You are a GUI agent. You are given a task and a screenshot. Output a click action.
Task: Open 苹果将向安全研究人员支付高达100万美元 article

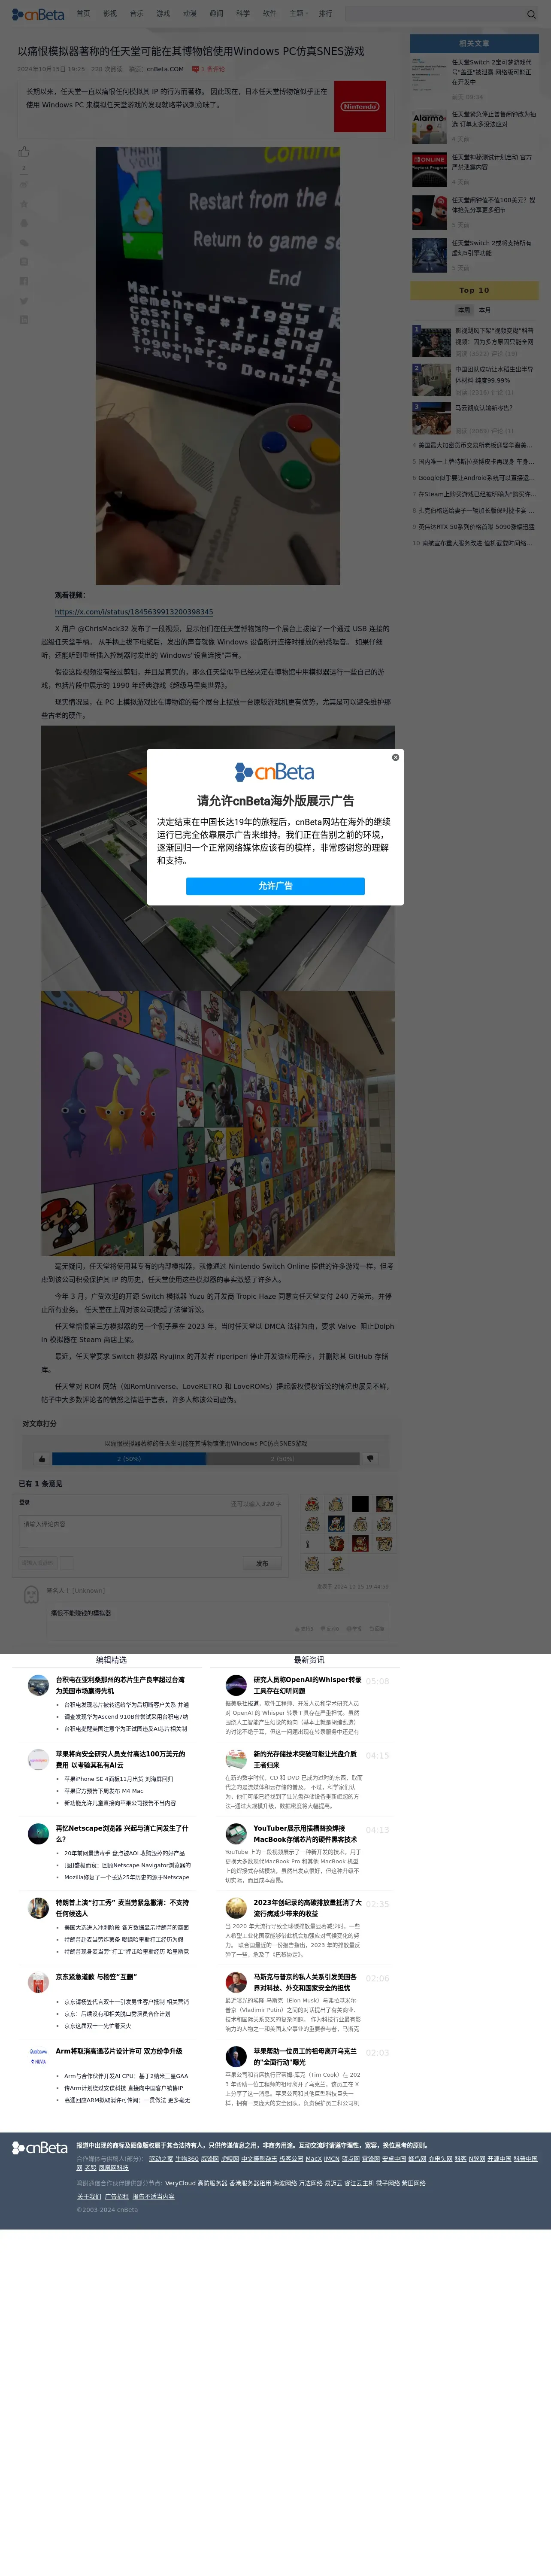(120, 1759)
